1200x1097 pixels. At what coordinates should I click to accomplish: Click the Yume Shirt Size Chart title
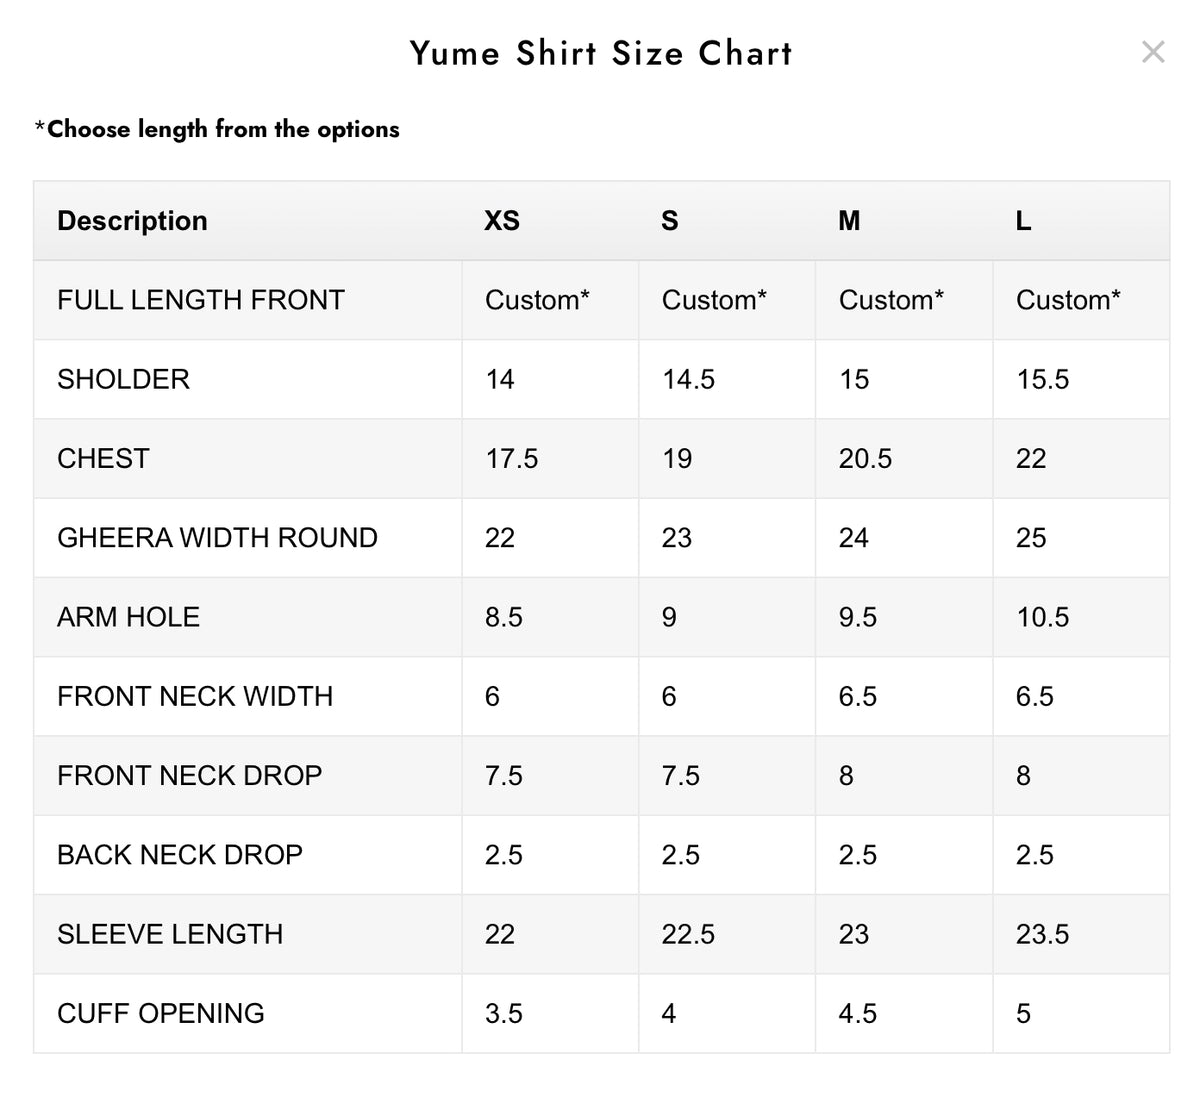click(x=601, y=52)
